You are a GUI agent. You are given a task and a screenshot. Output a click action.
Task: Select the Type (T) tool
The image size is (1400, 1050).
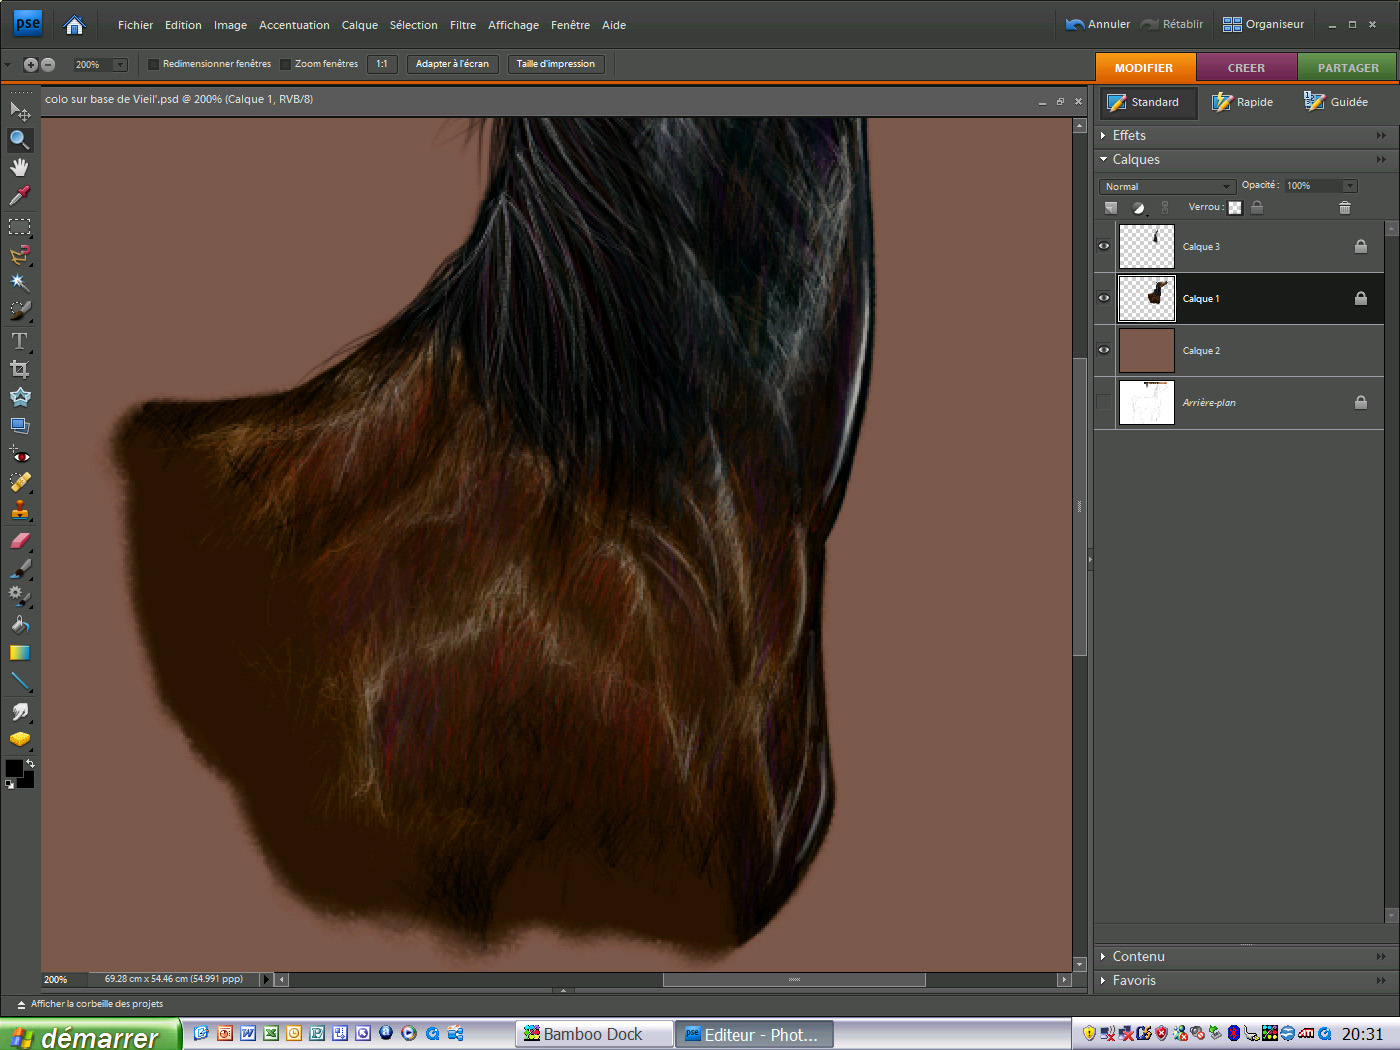point(19,341)
